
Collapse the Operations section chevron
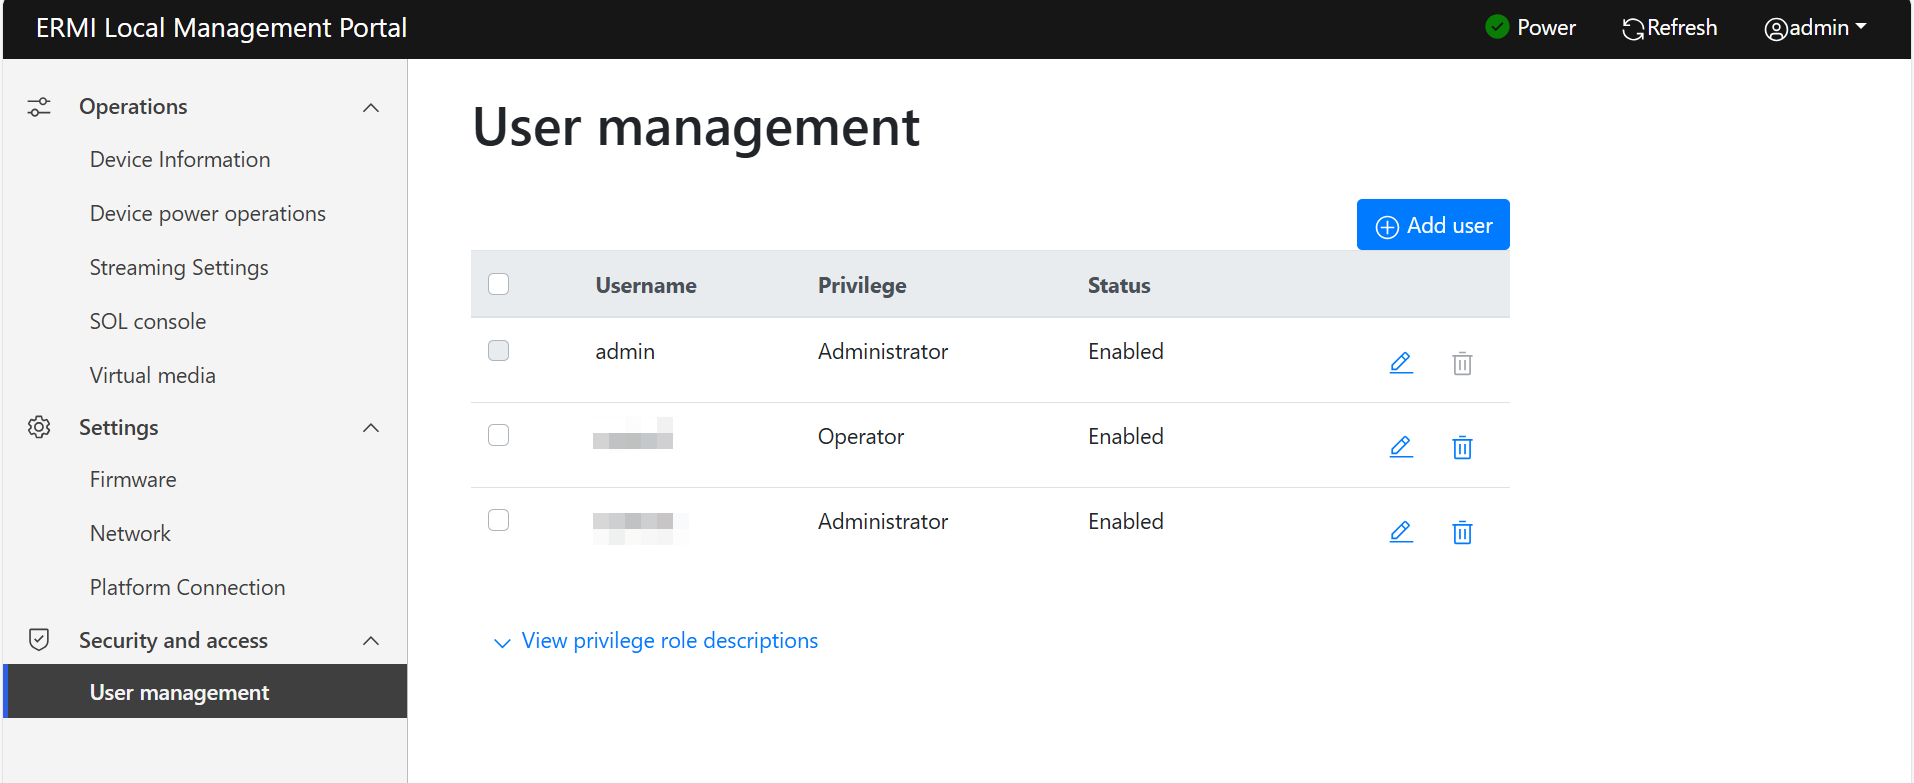[371, 107]
